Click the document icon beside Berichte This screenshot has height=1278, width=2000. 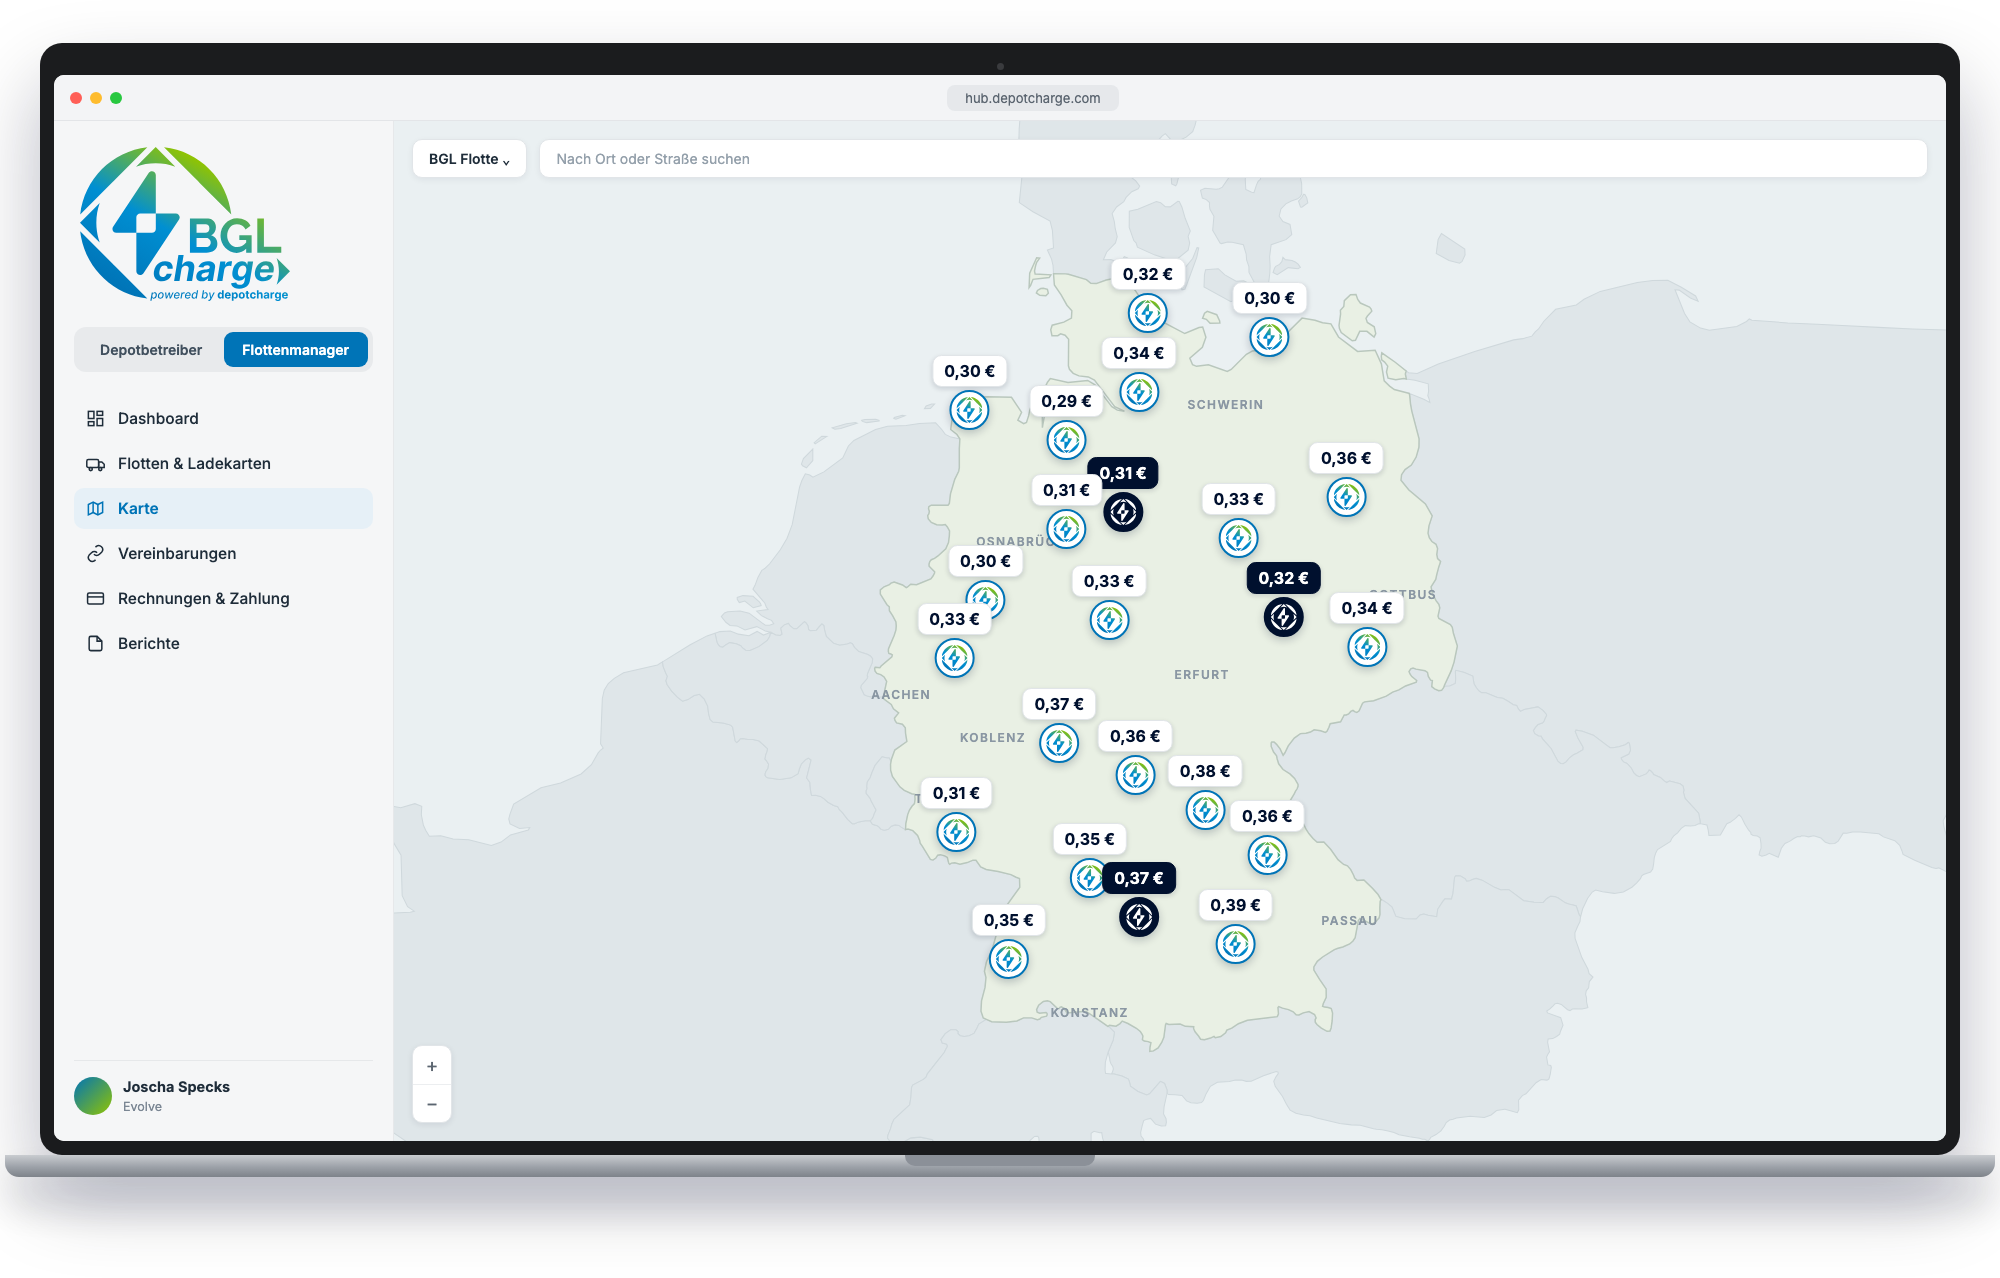pos(95,643)
